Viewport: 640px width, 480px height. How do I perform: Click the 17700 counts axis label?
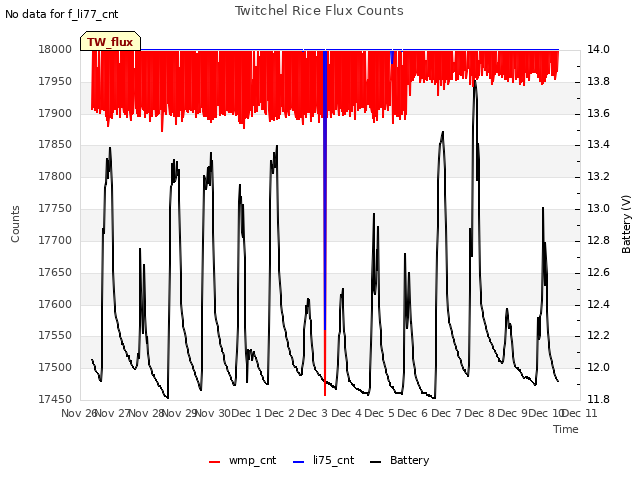point(55,240)
